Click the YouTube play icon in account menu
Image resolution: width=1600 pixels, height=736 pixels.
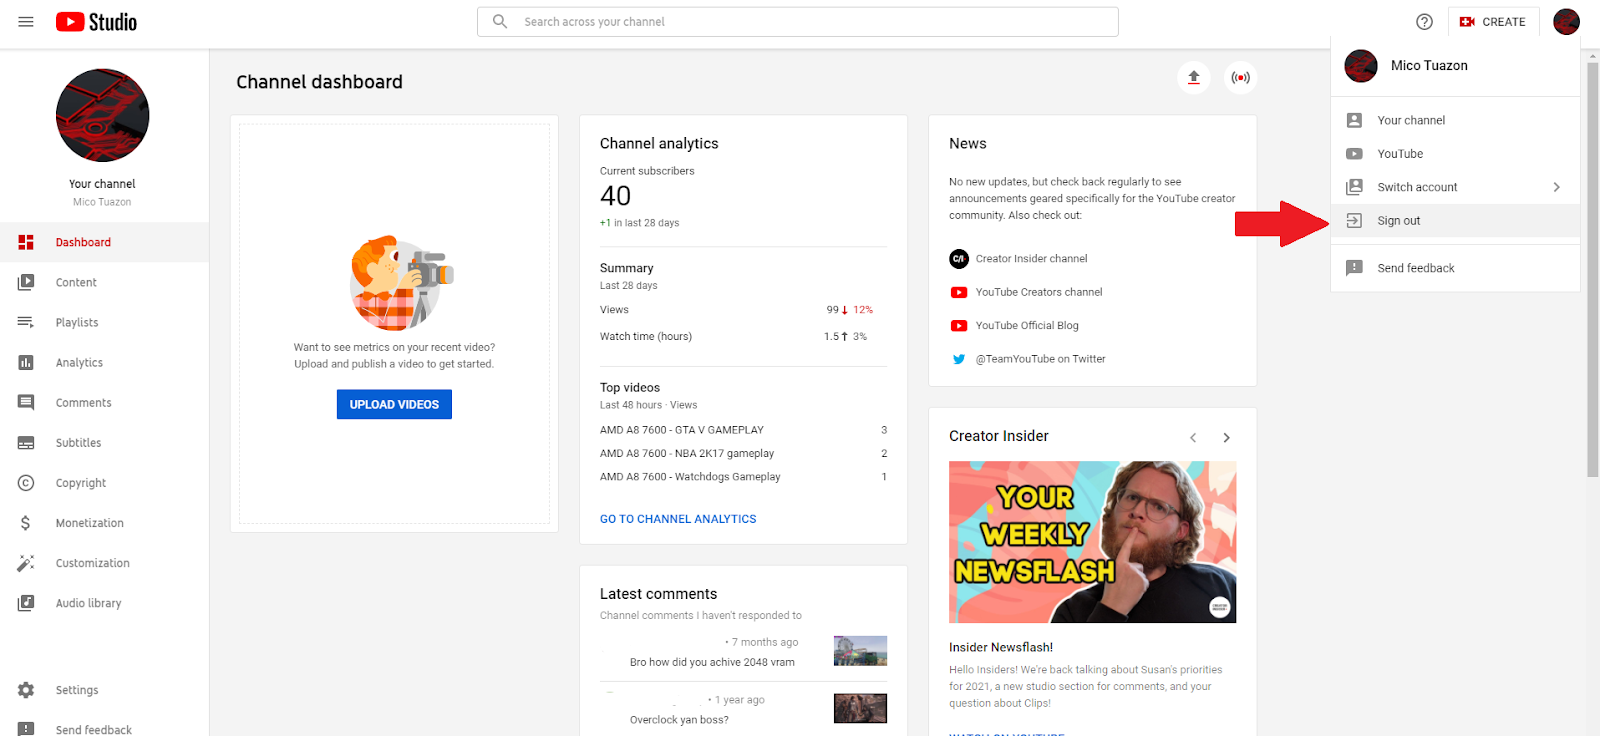click(x=1354, y=154)
